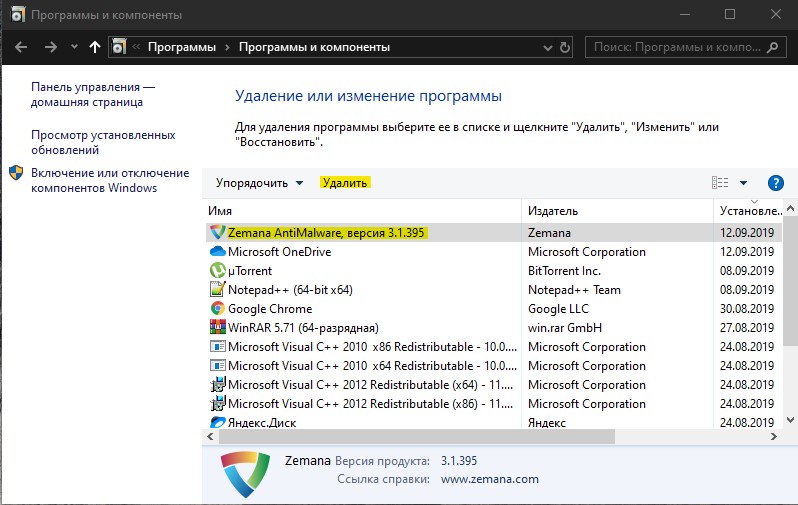Click the vertical scrollbar thumb
The width and height of the screenshot is (798, 505).
click(790, 280)
